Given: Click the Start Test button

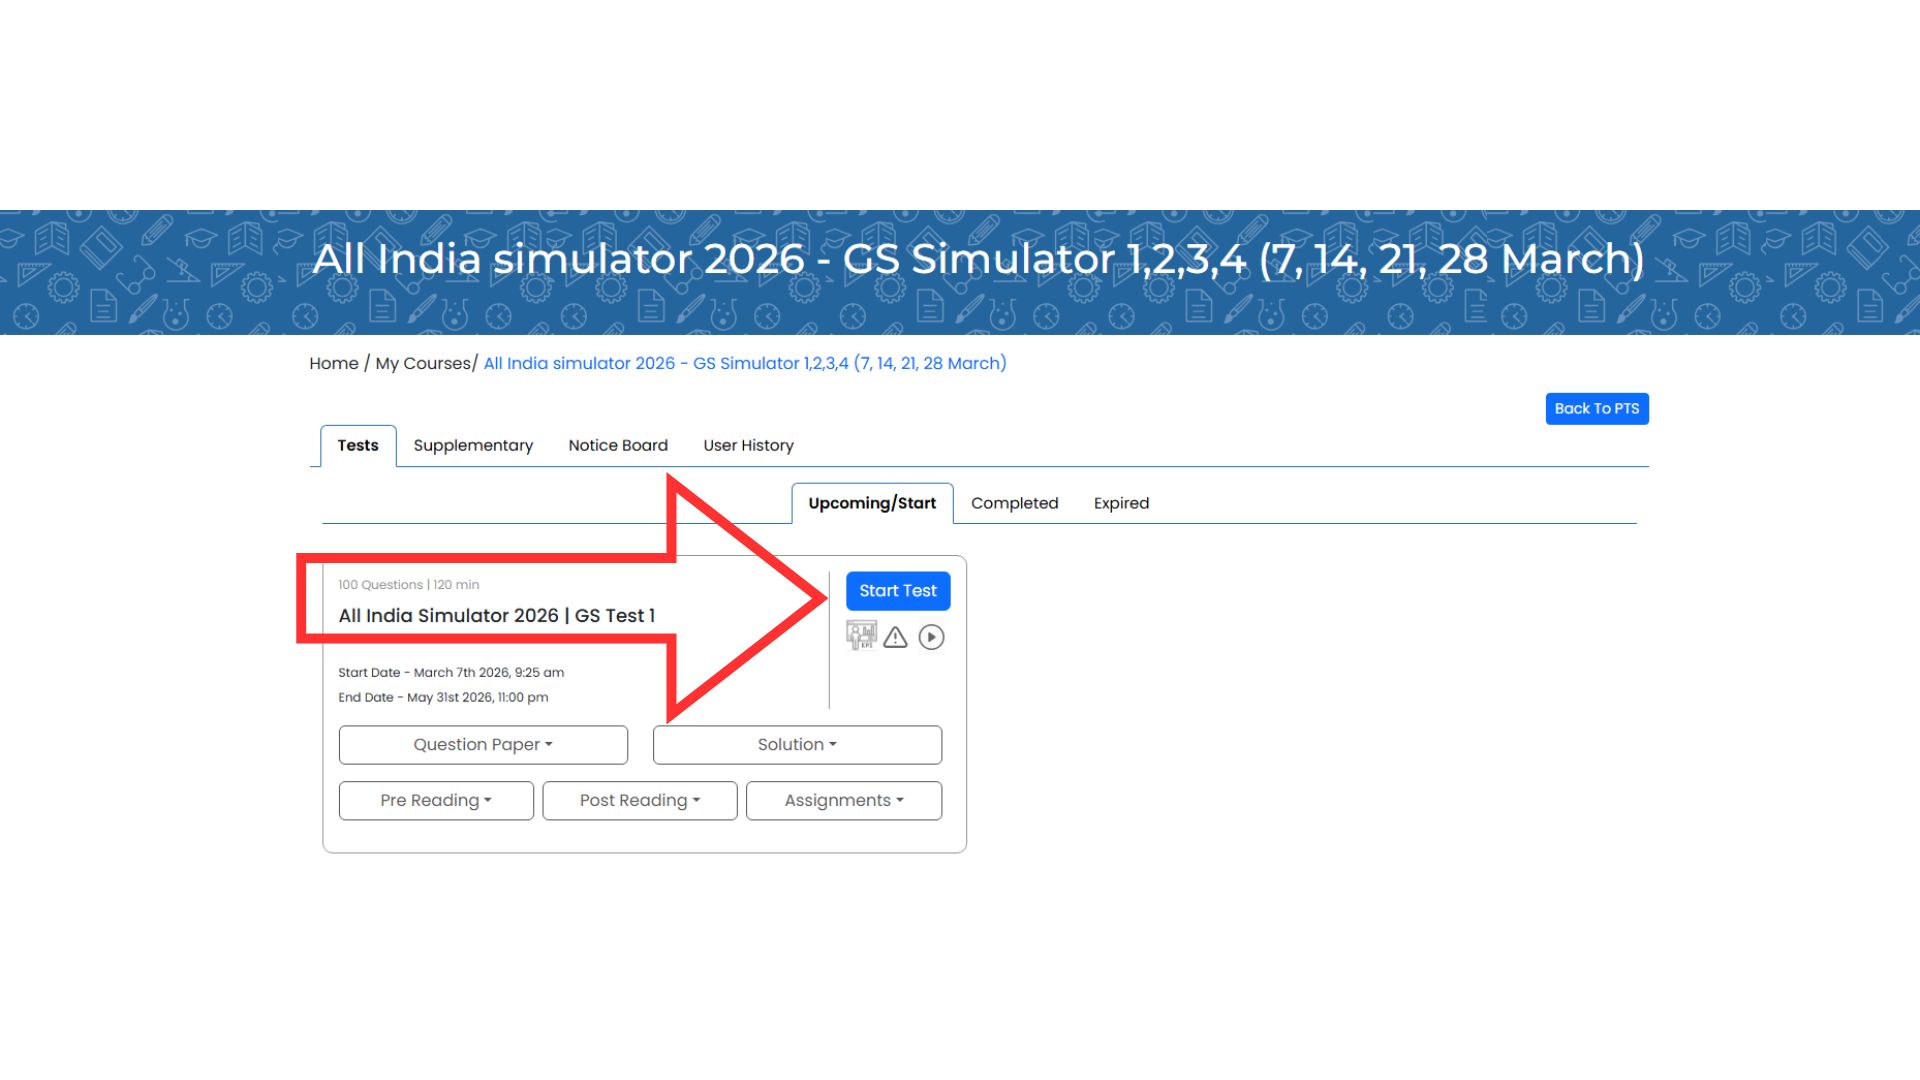Looking at the screenshot, I should click(x=897, y=591).
